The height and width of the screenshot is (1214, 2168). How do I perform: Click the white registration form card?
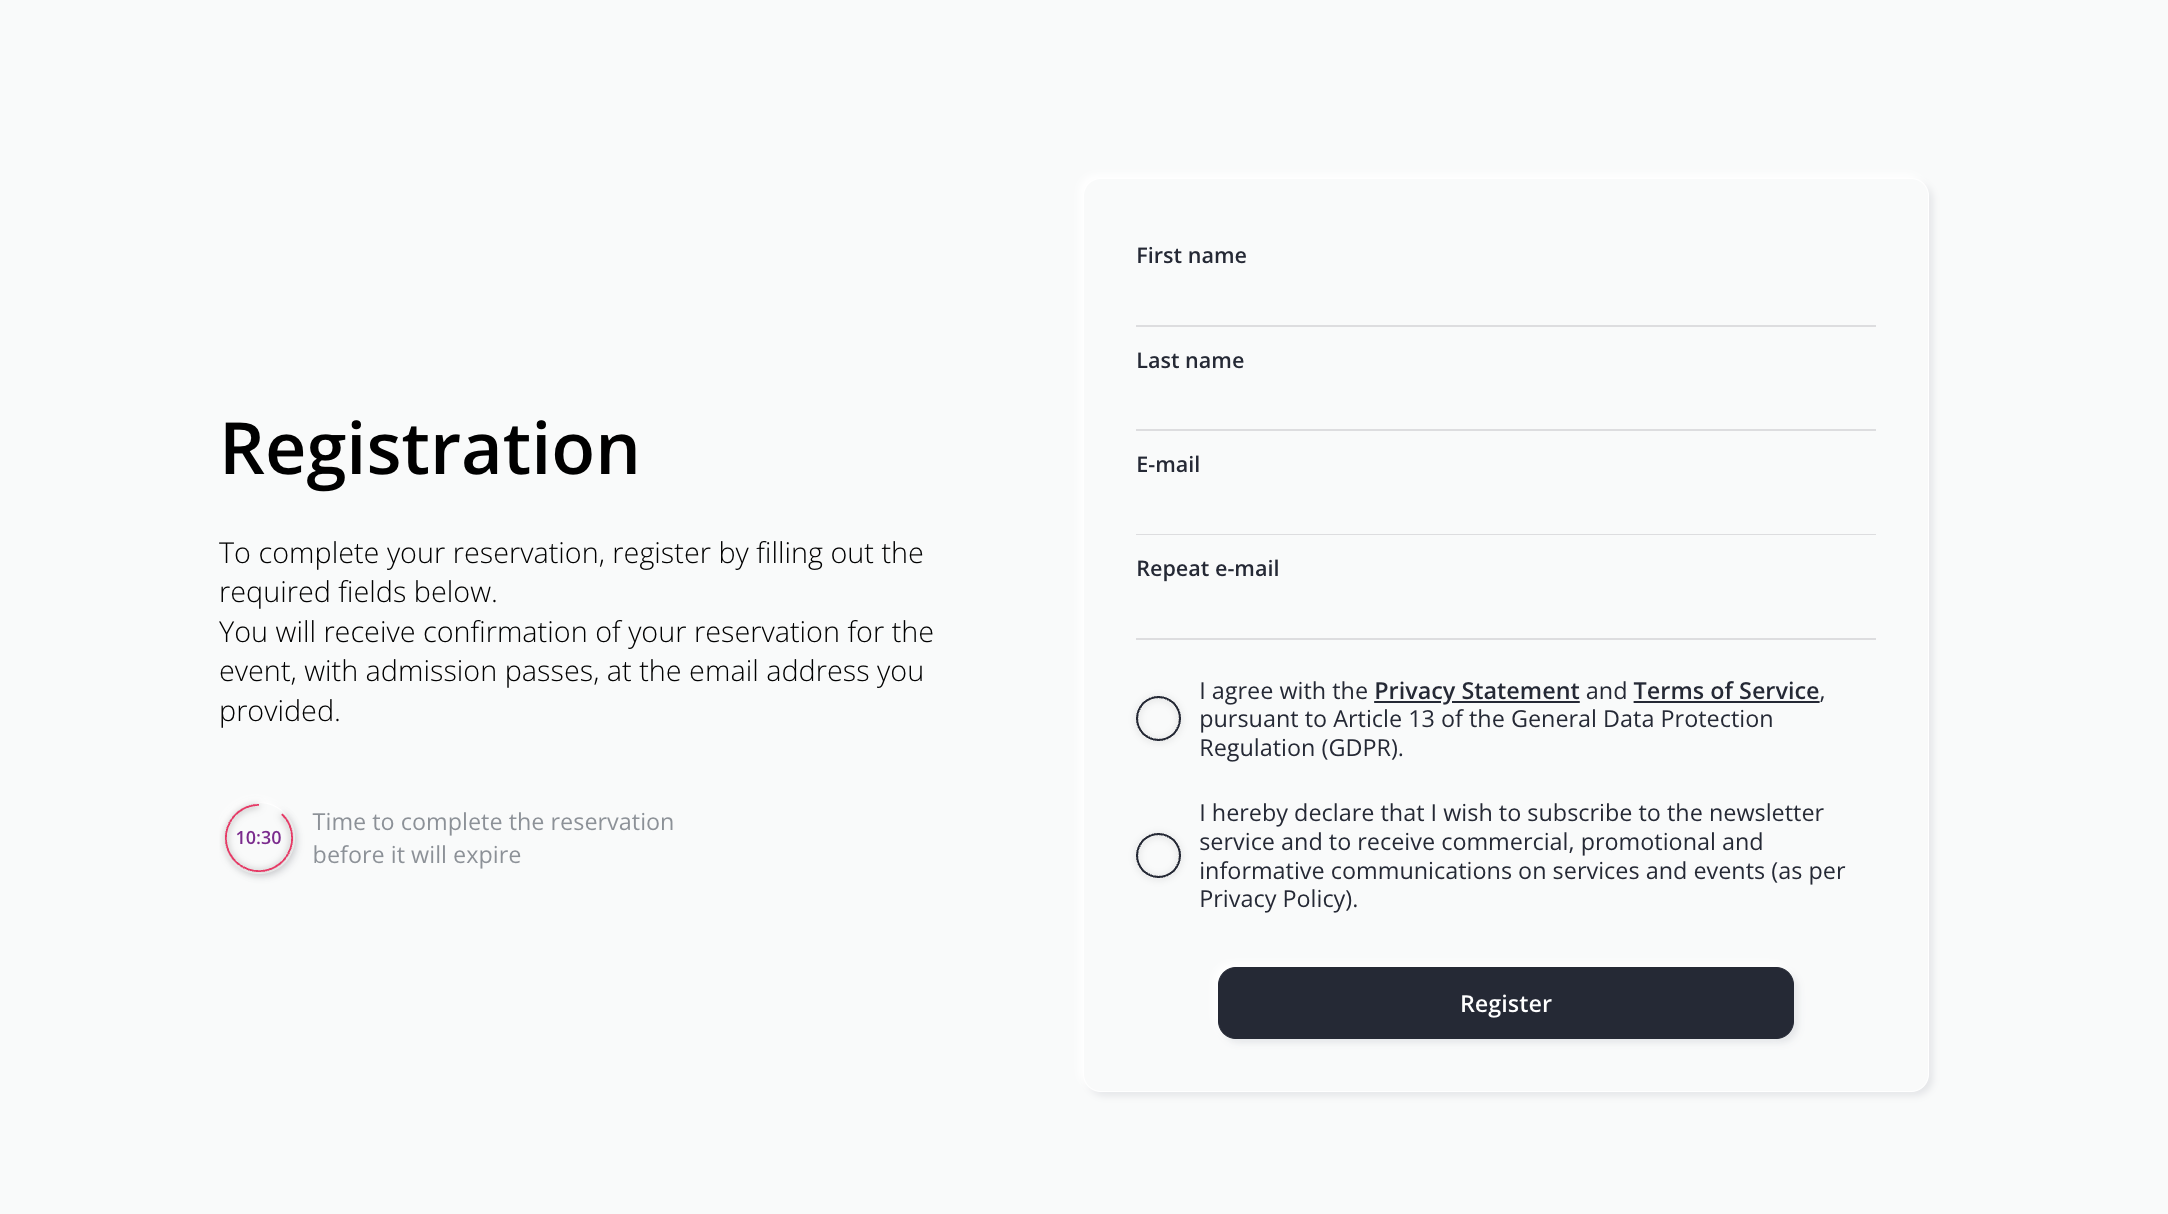click(x=1505, y=634)
